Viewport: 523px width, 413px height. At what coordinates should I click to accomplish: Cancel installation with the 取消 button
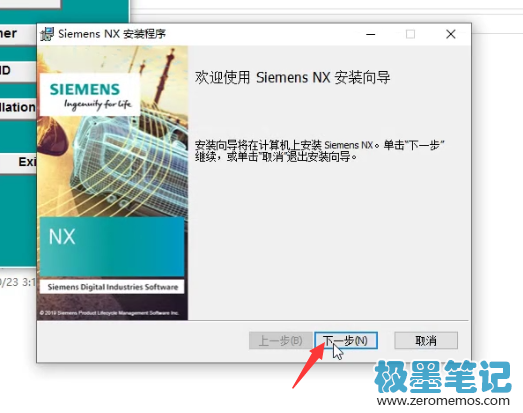pyautogui.click(x=426, y=341)
